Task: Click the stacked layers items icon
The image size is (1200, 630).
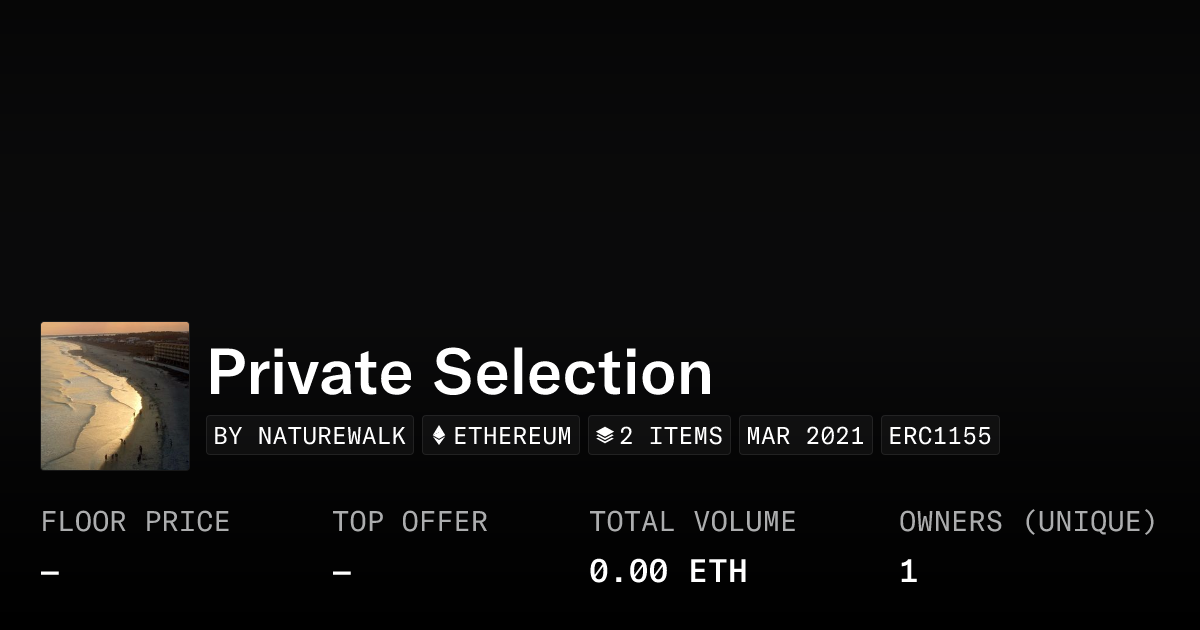Action: click(x=604, y=436)
